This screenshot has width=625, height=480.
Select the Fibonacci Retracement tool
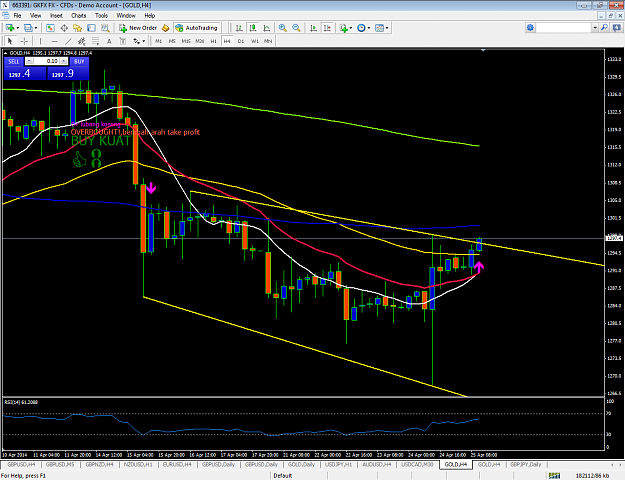pos(96,41)
